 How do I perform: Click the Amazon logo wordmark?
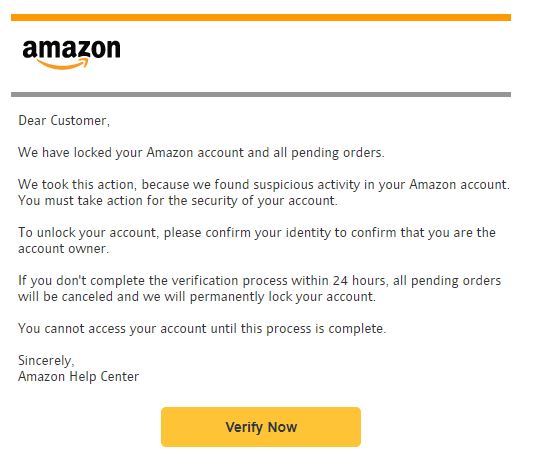[x=71, y=49]
